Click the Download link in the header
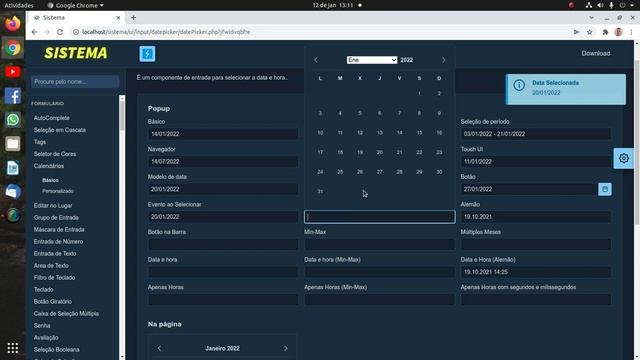 click(596, 53)
